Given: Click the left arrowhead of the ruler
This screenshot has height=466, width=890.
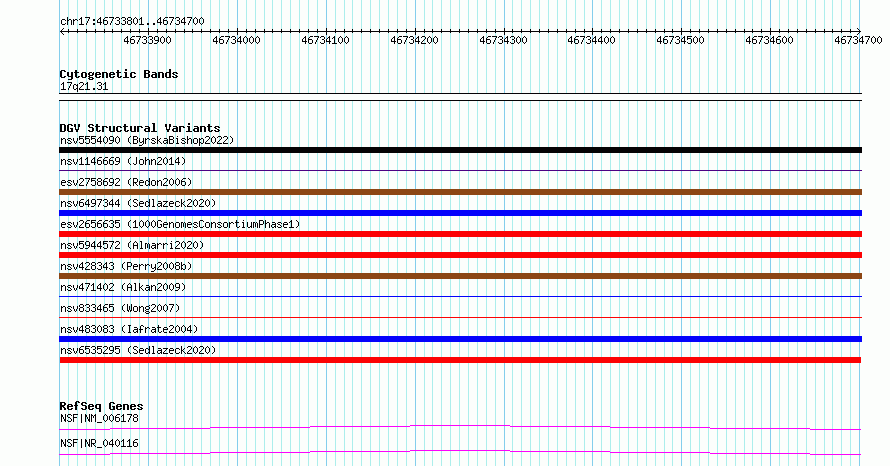Looking at the screenshot, I should (62, 32).
